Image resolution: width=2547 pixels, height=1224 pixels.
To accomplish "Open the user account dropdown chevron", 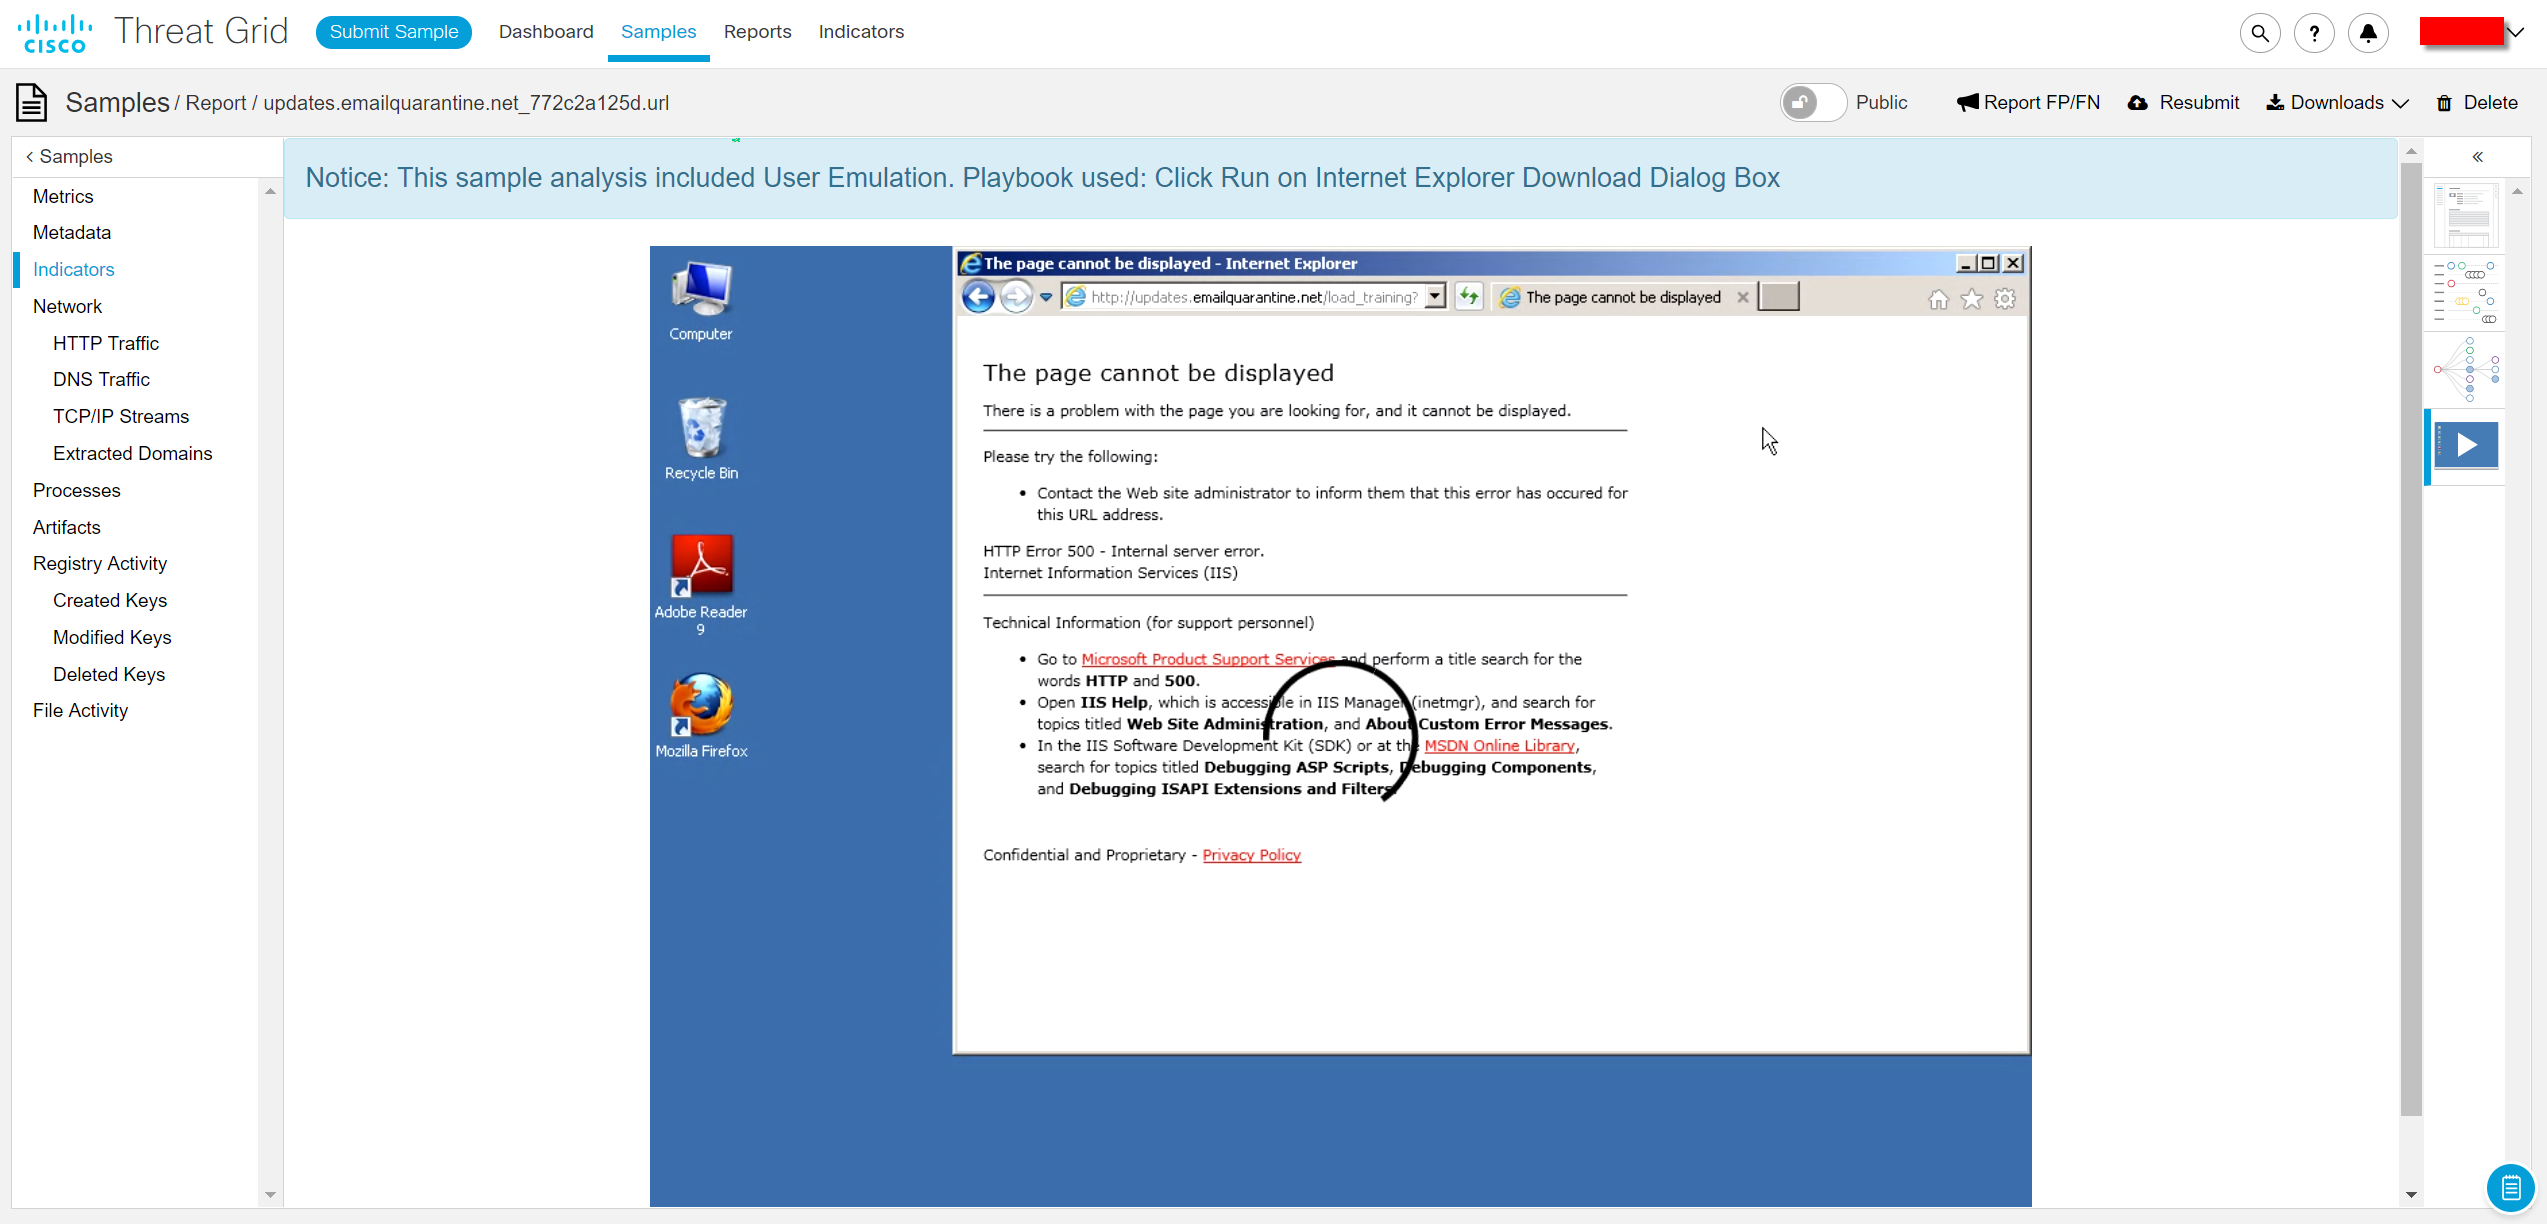I will 2516,32.
